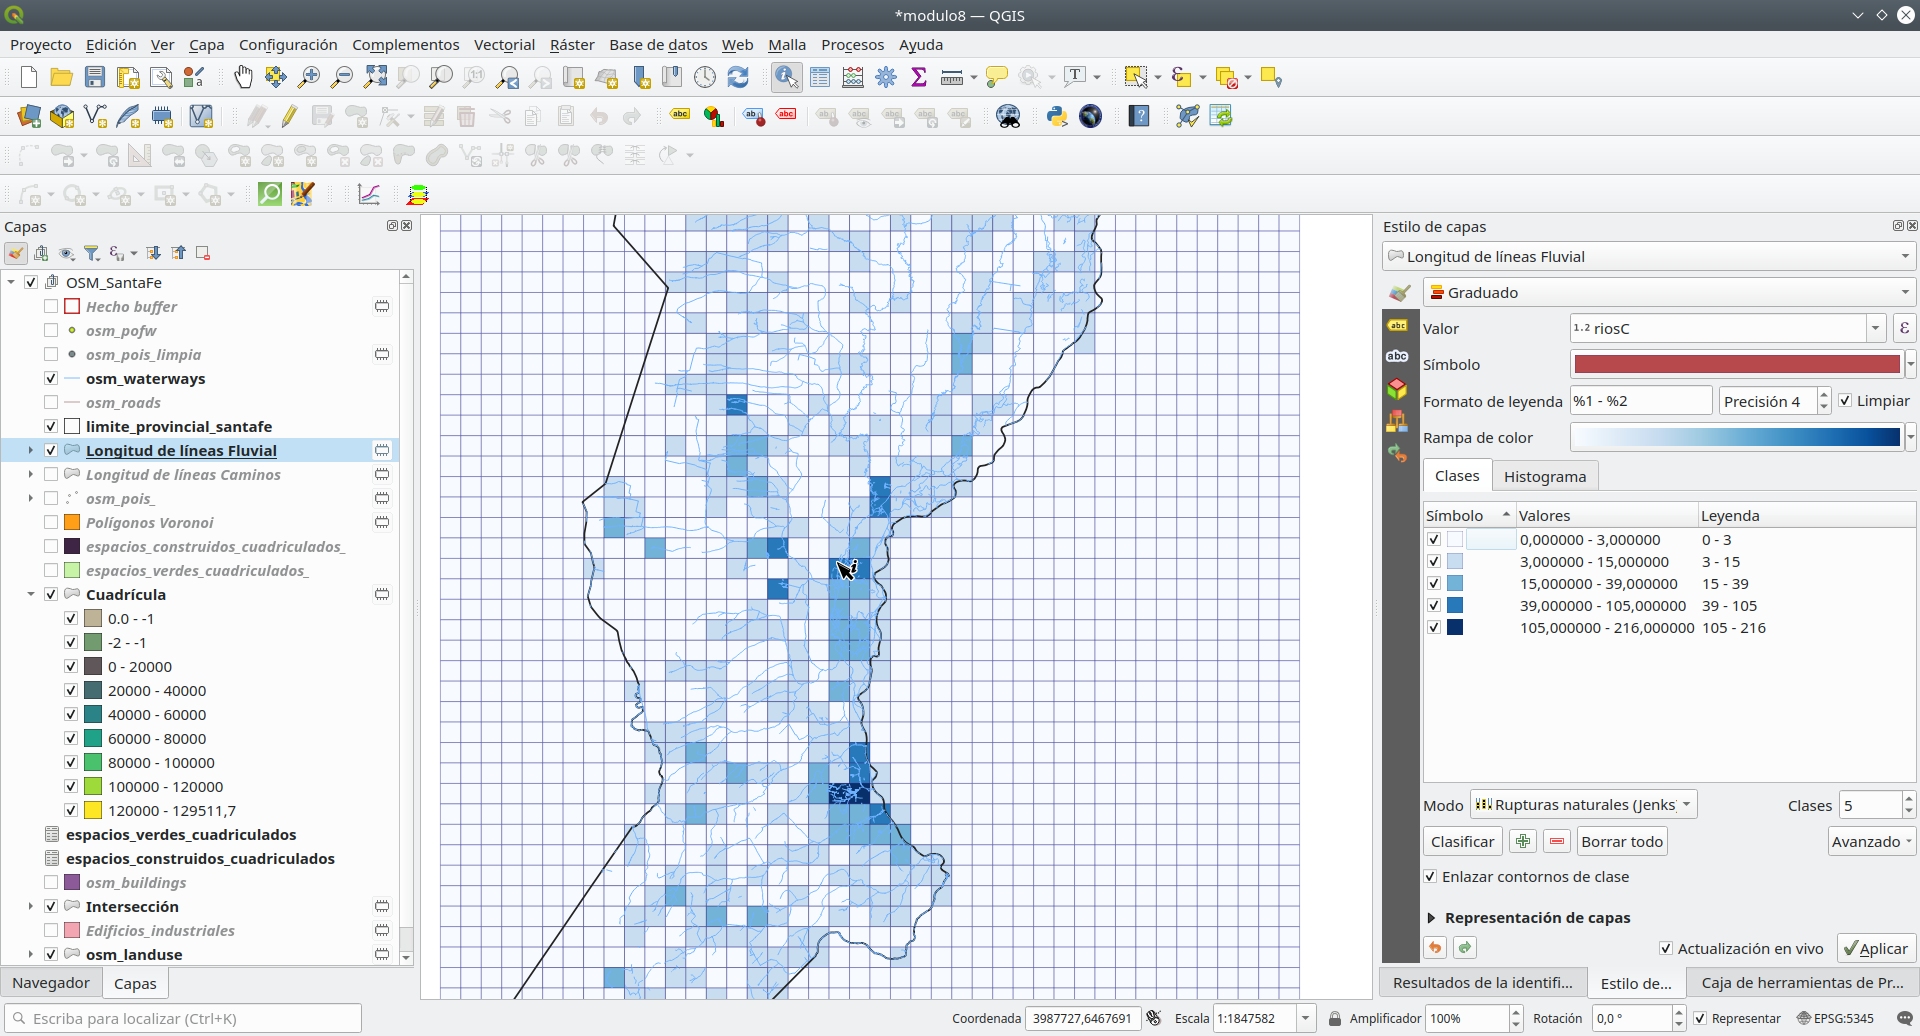Screen dimensions: 1920x1036
Task: Open the Graduado renderer dropdown
Action: (1669, 293)
